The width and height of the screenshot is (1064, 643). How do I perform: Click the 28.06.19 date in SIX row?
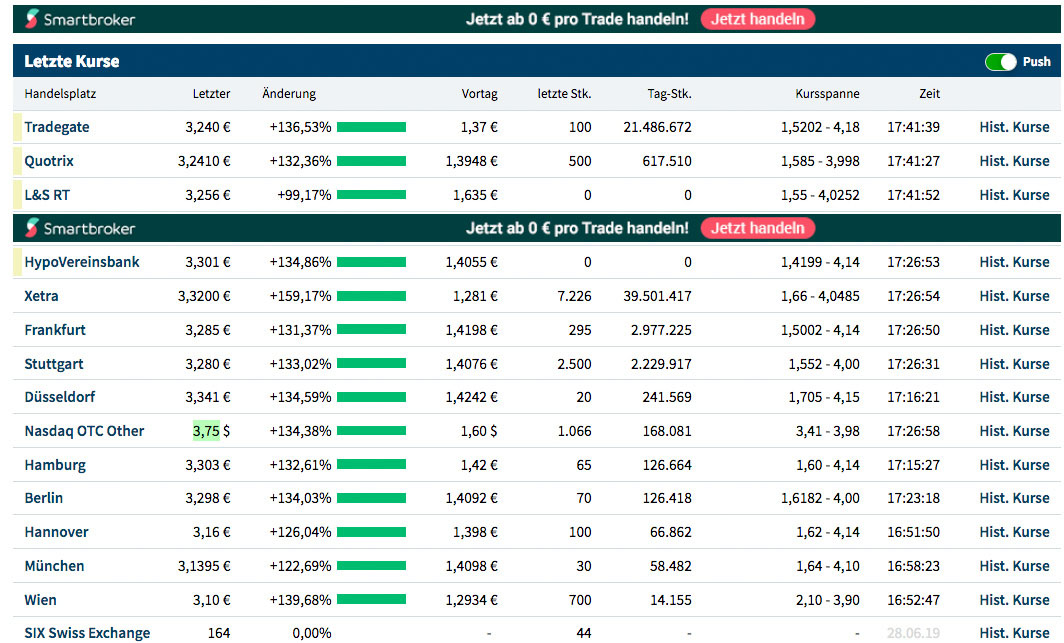pos(913,633)
